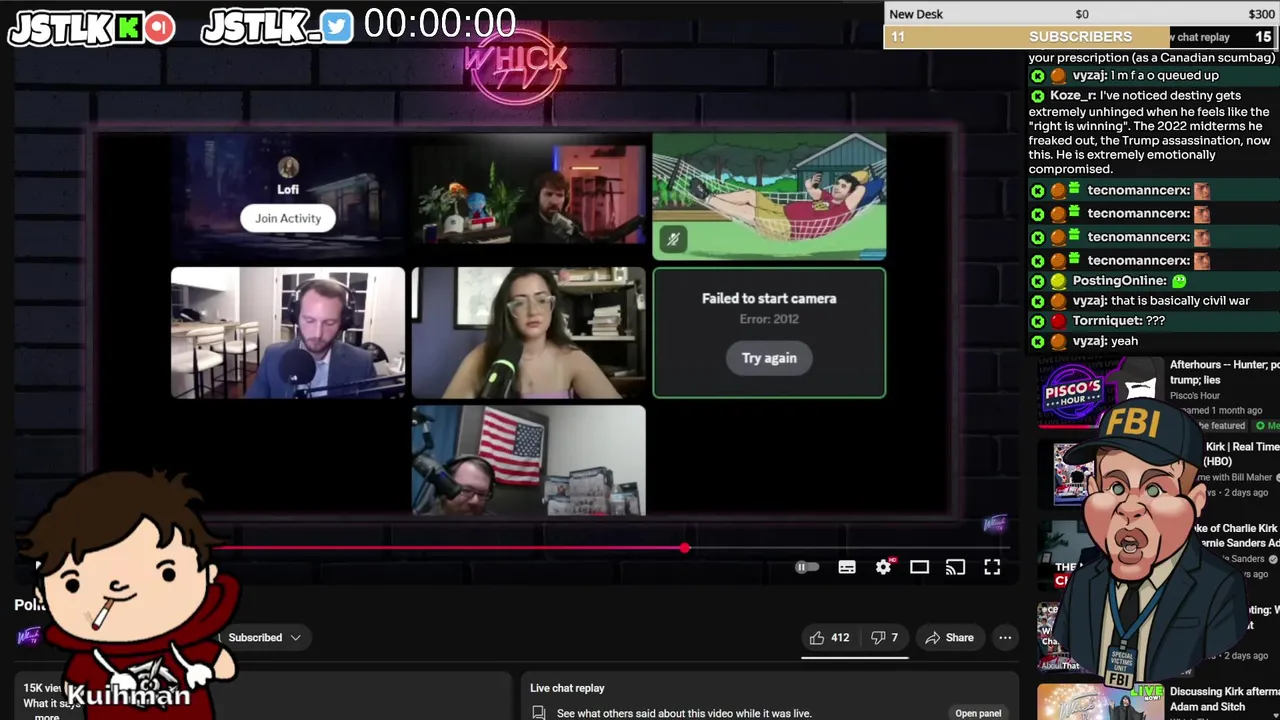This screenshot has height=720, width=1280.
Task: Click the yellow badge beside PostingOnline
Action: 1058,281
